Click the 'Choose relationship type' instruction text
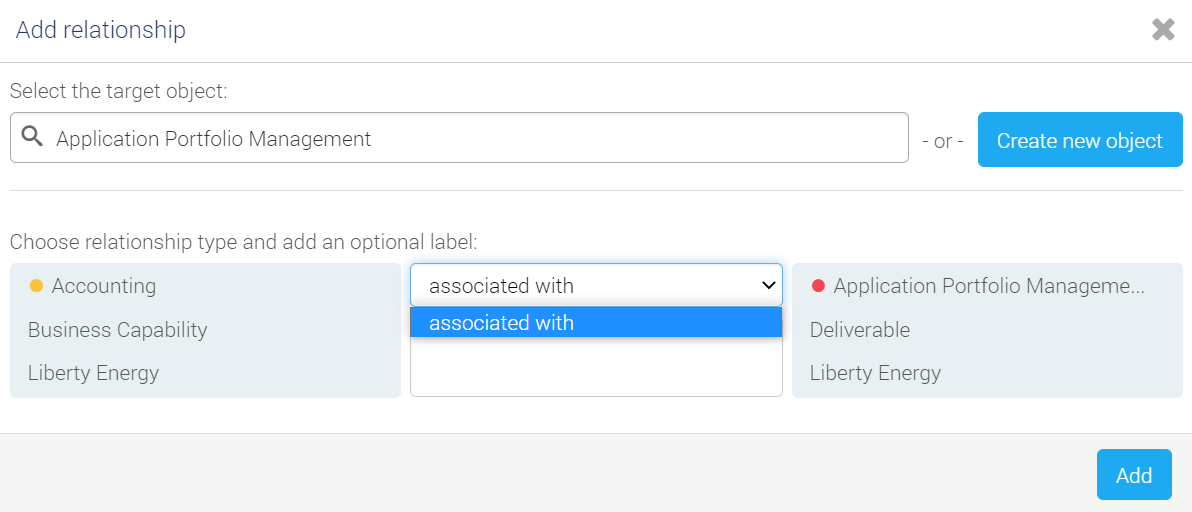 point(243,242)
